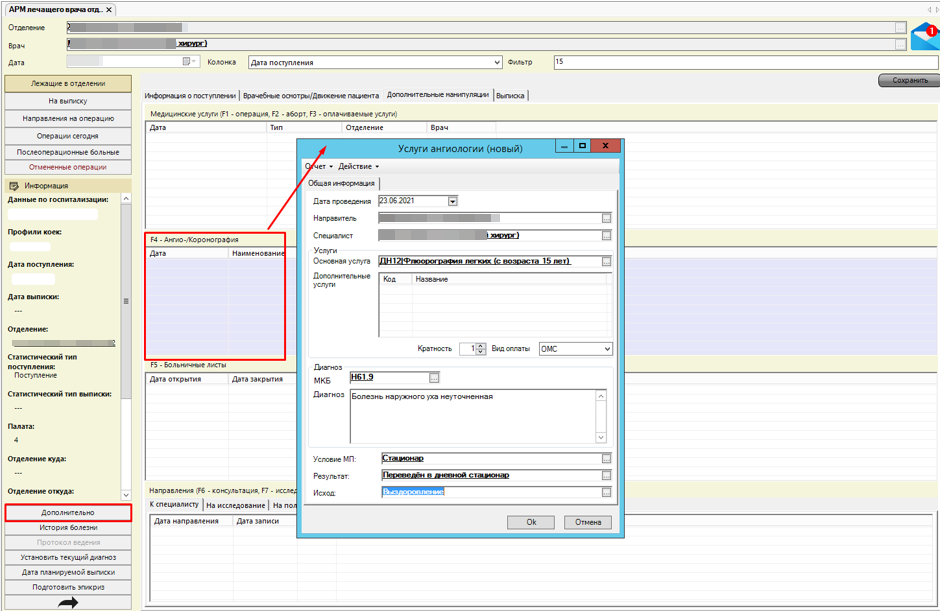Open История болезни
940x611 pixels.
[68, 528]
